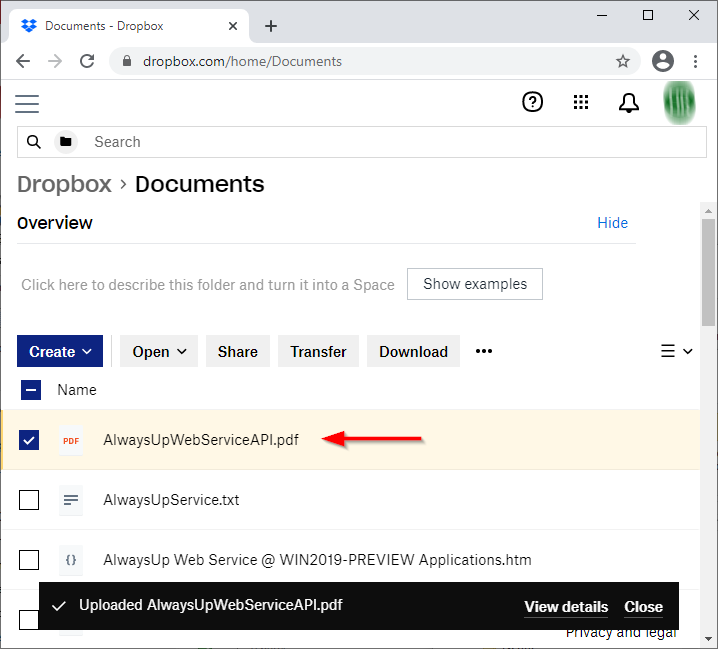
Task: Click the search magnifier icon
Action: pyautogui.click(x=34, y=142)
